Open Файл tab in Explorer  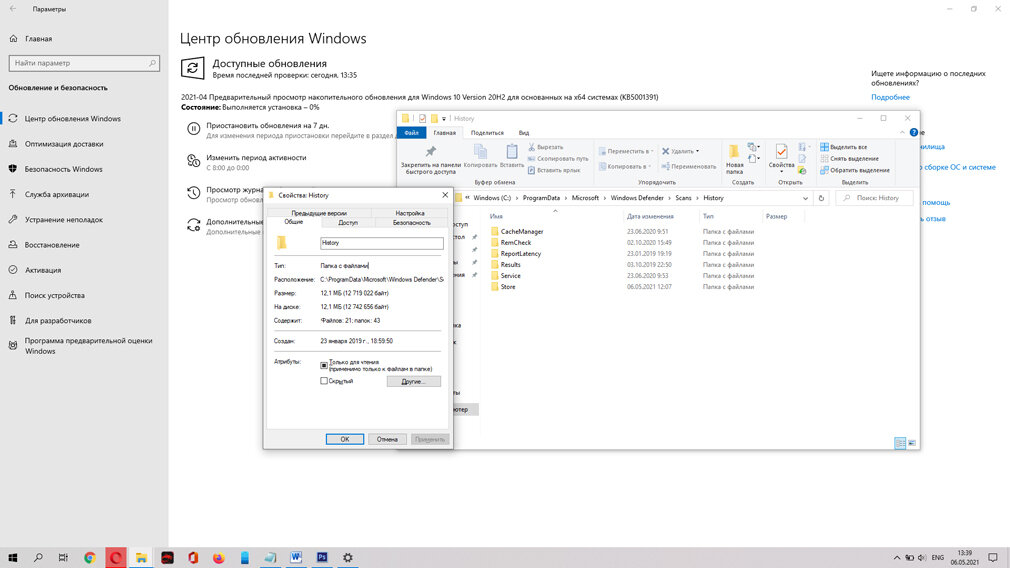point(411,133)
